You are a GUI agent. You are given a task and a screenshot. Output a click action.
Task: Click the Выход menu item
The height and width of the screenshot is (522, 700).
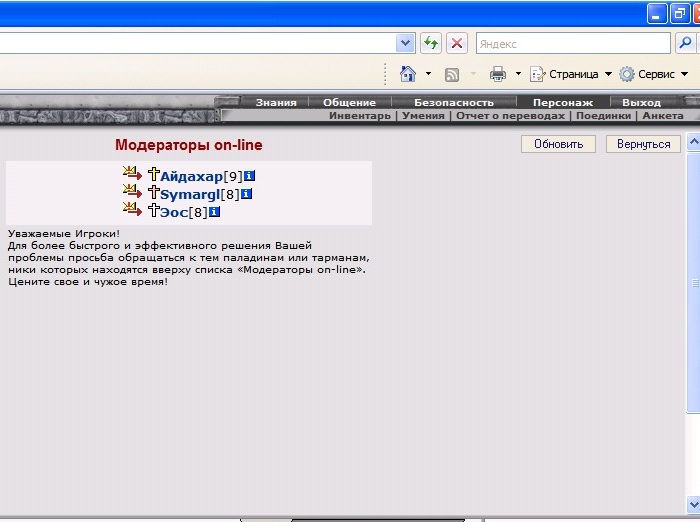tap(642, 103)
